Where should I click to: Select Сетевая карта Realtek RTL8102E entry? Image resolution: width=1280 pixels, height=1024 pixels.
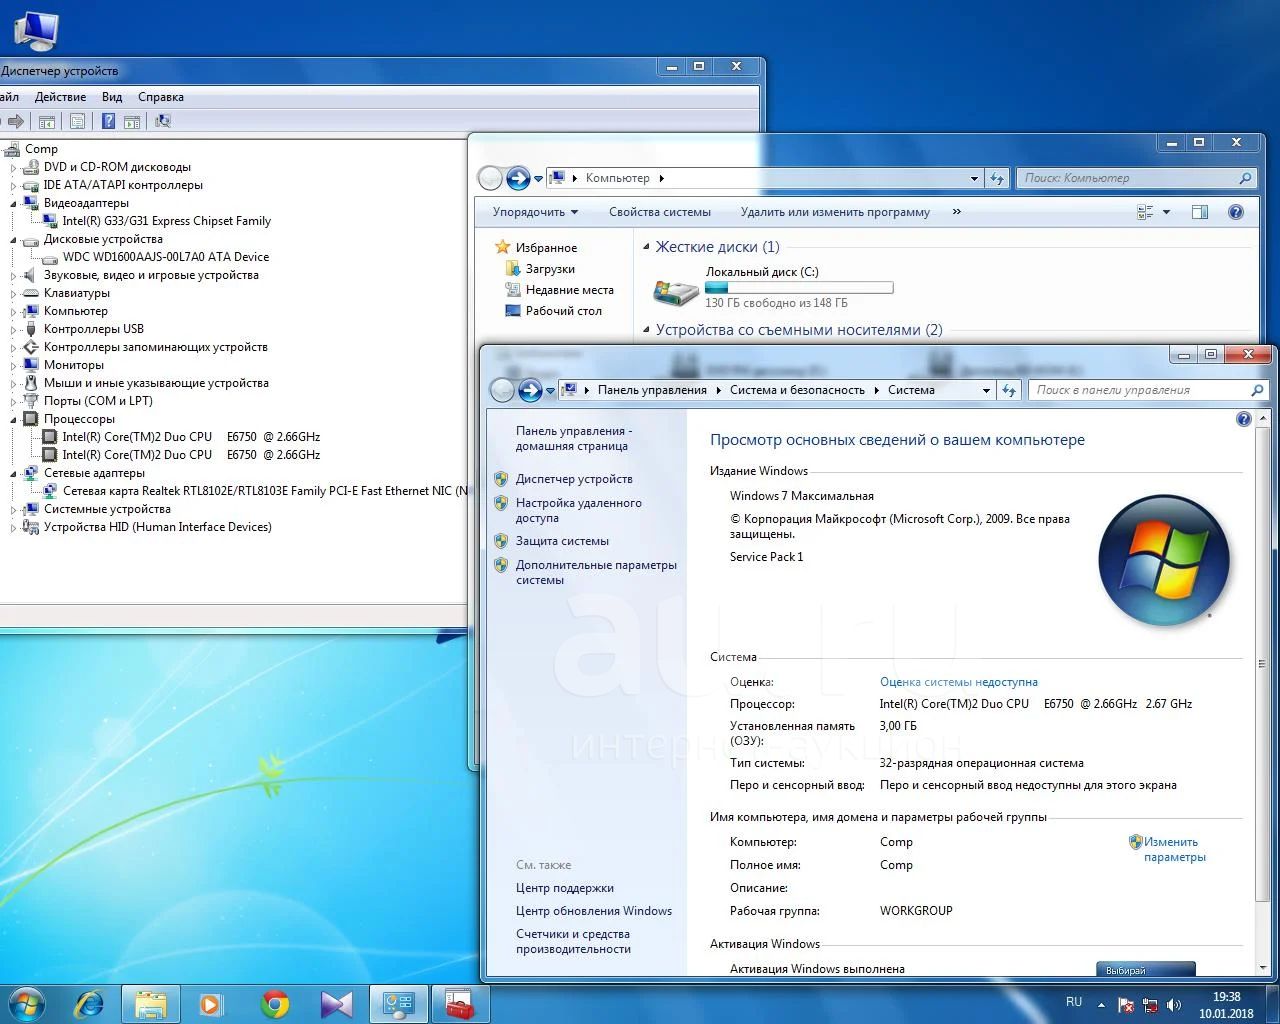click(265, 491)
